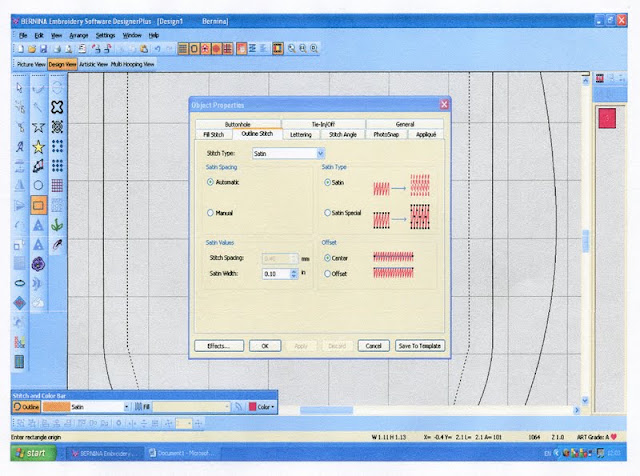Select Manual satin spacing radio button

pos(210,213)
